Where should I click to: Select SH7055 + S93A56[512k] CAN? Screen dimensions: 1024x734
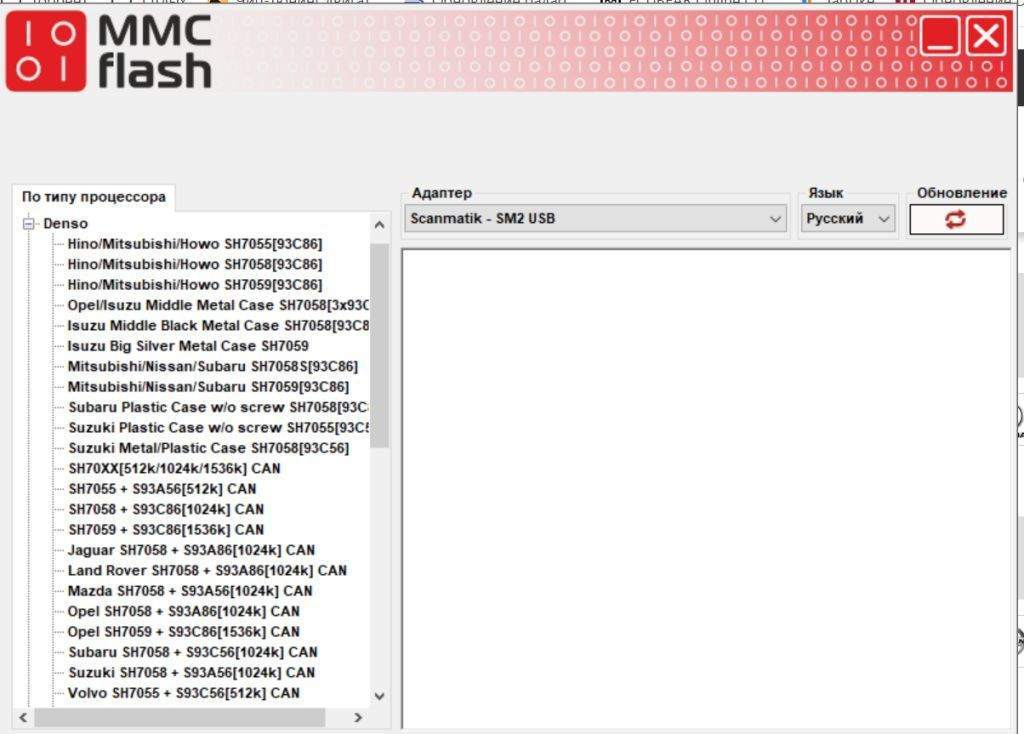coord(162,489)
